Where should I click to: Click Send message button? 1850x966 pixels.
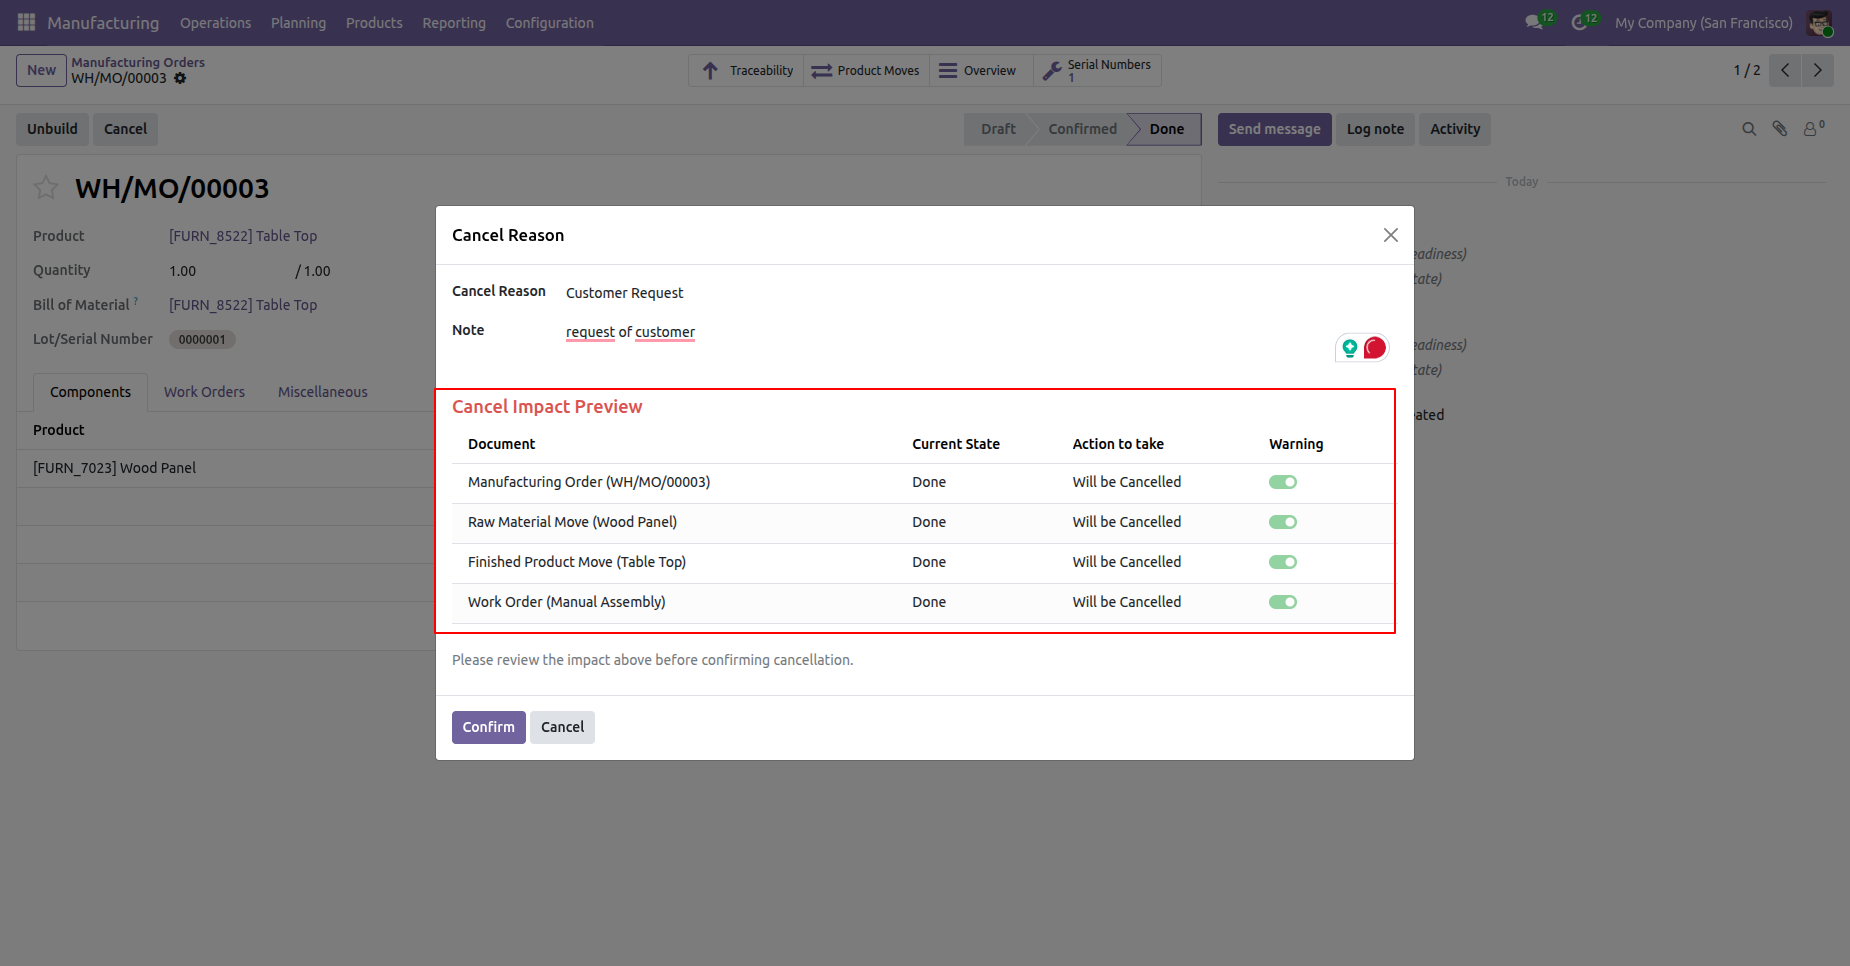click(1274, 129)
